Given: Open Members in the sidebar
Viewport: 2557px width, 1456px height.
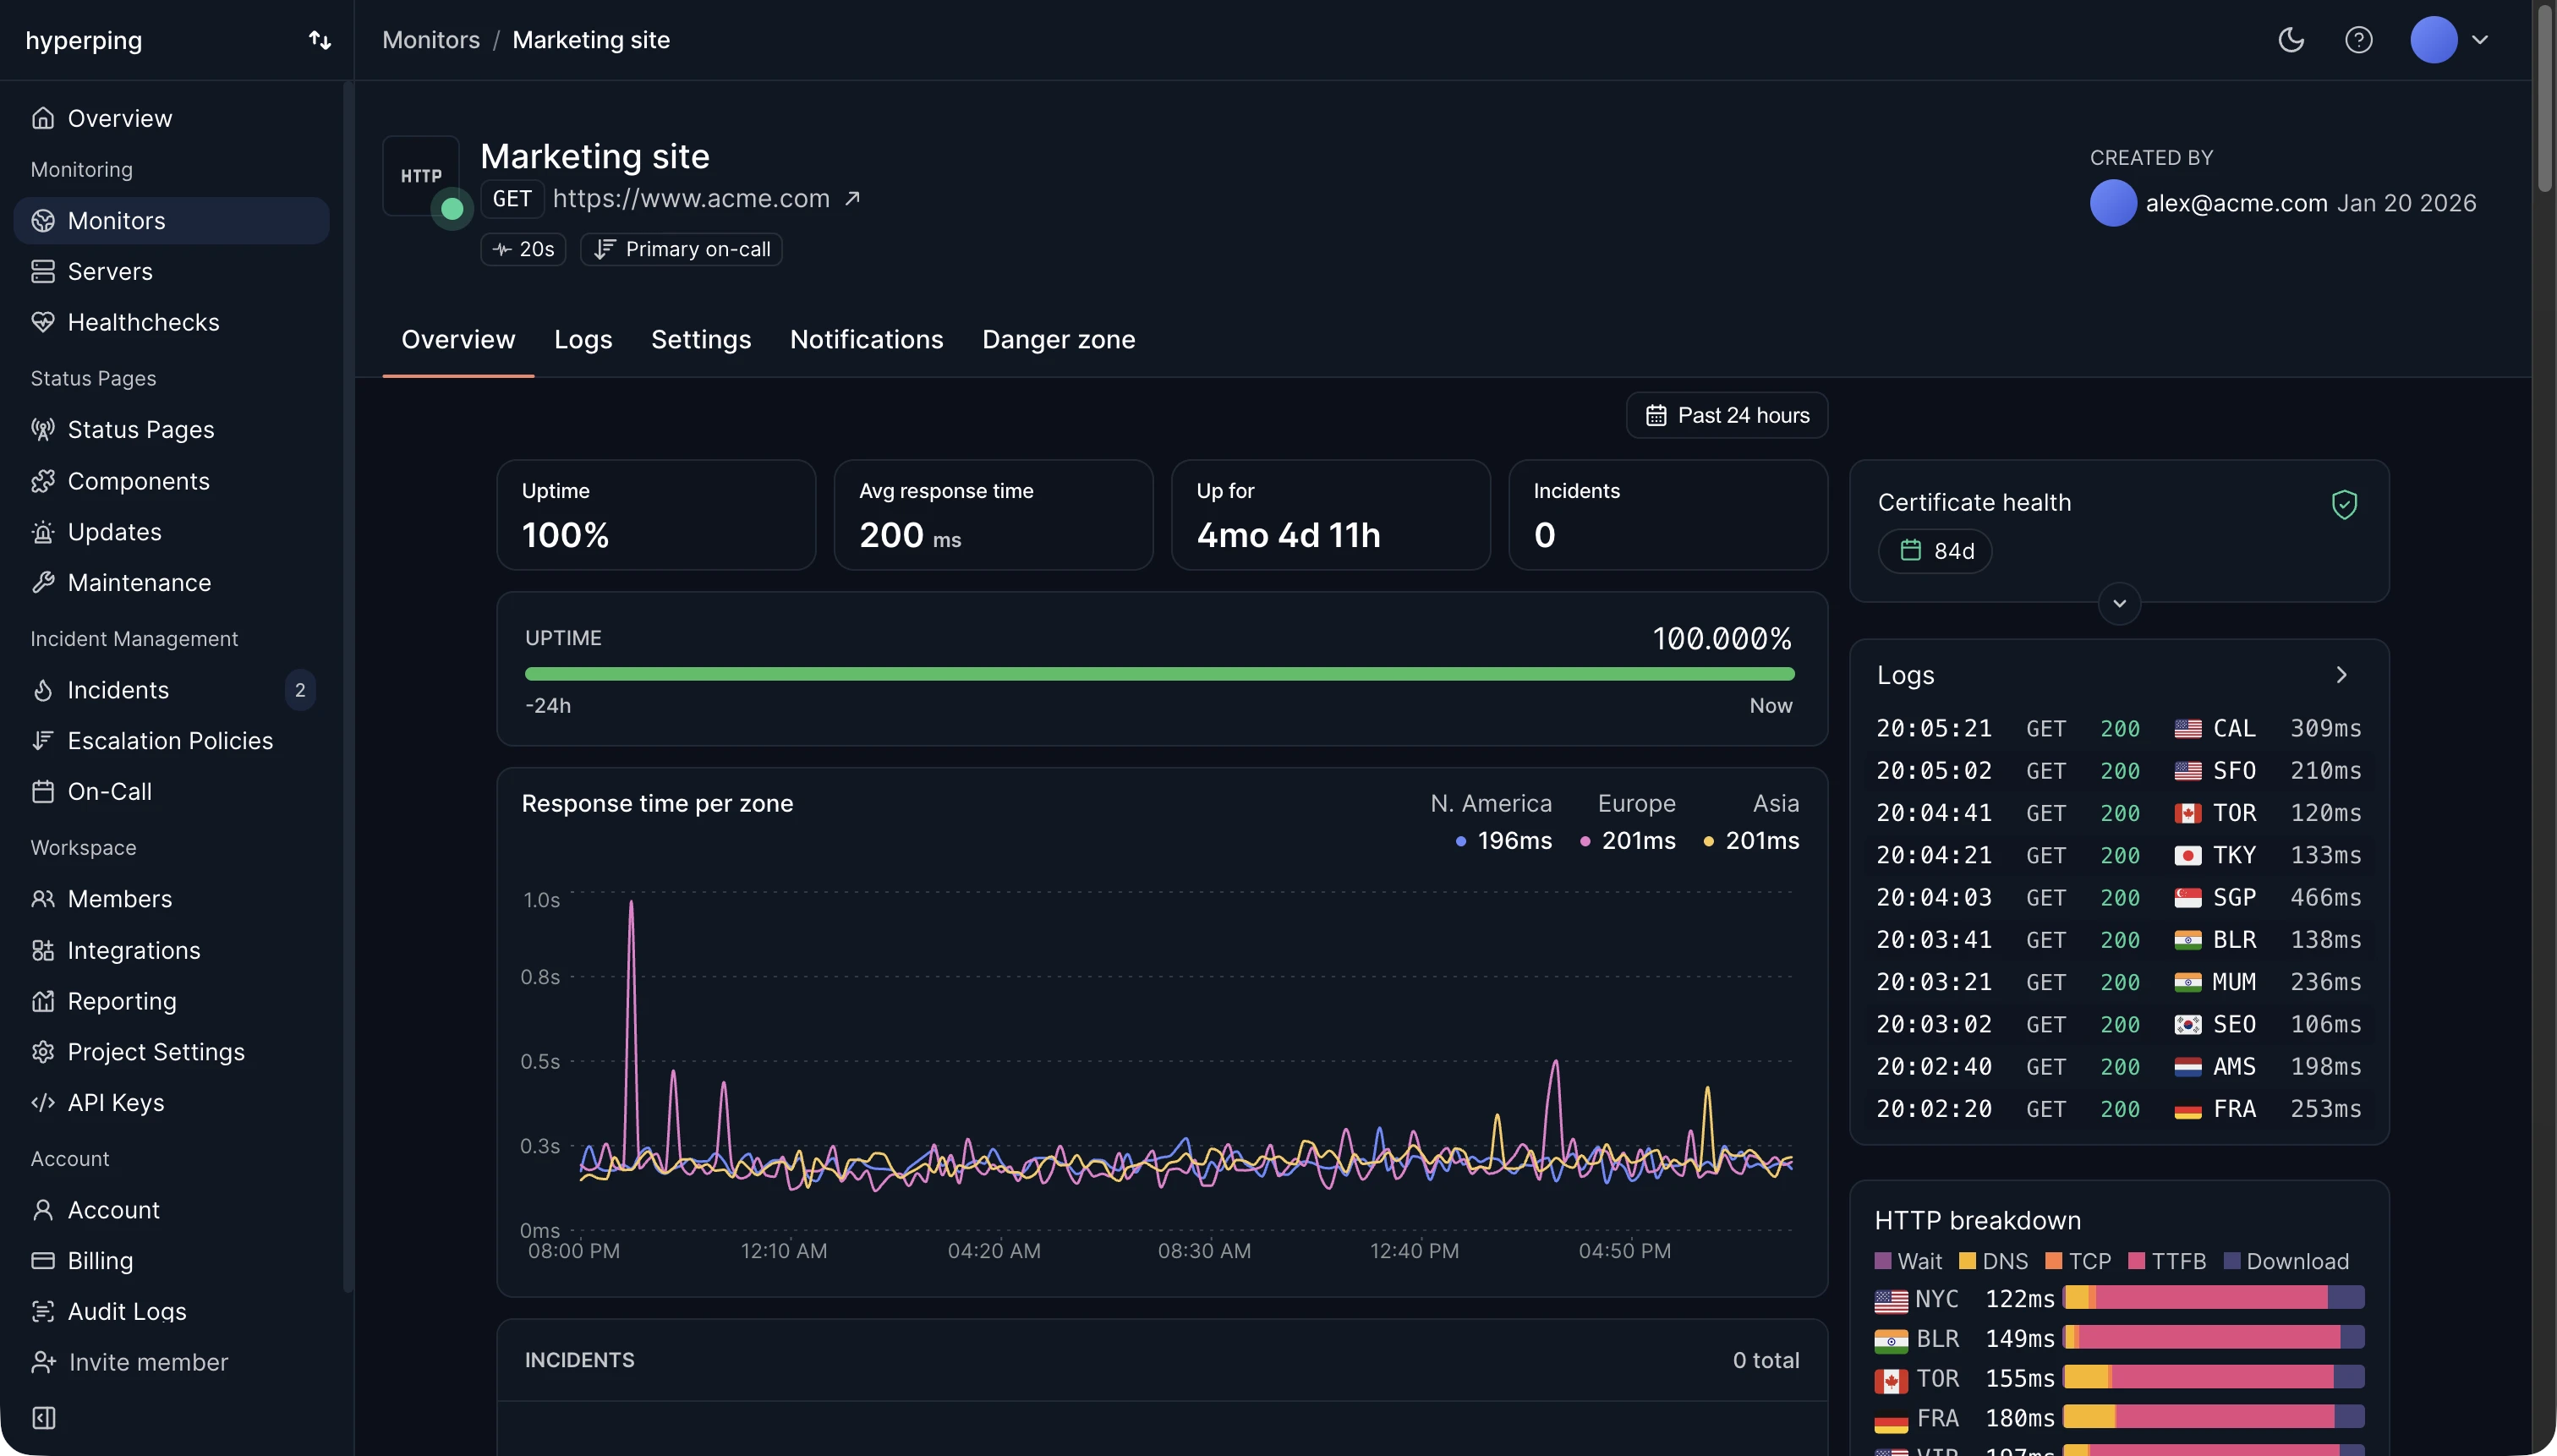Looking at the screenshot, I should click(171, 899).
